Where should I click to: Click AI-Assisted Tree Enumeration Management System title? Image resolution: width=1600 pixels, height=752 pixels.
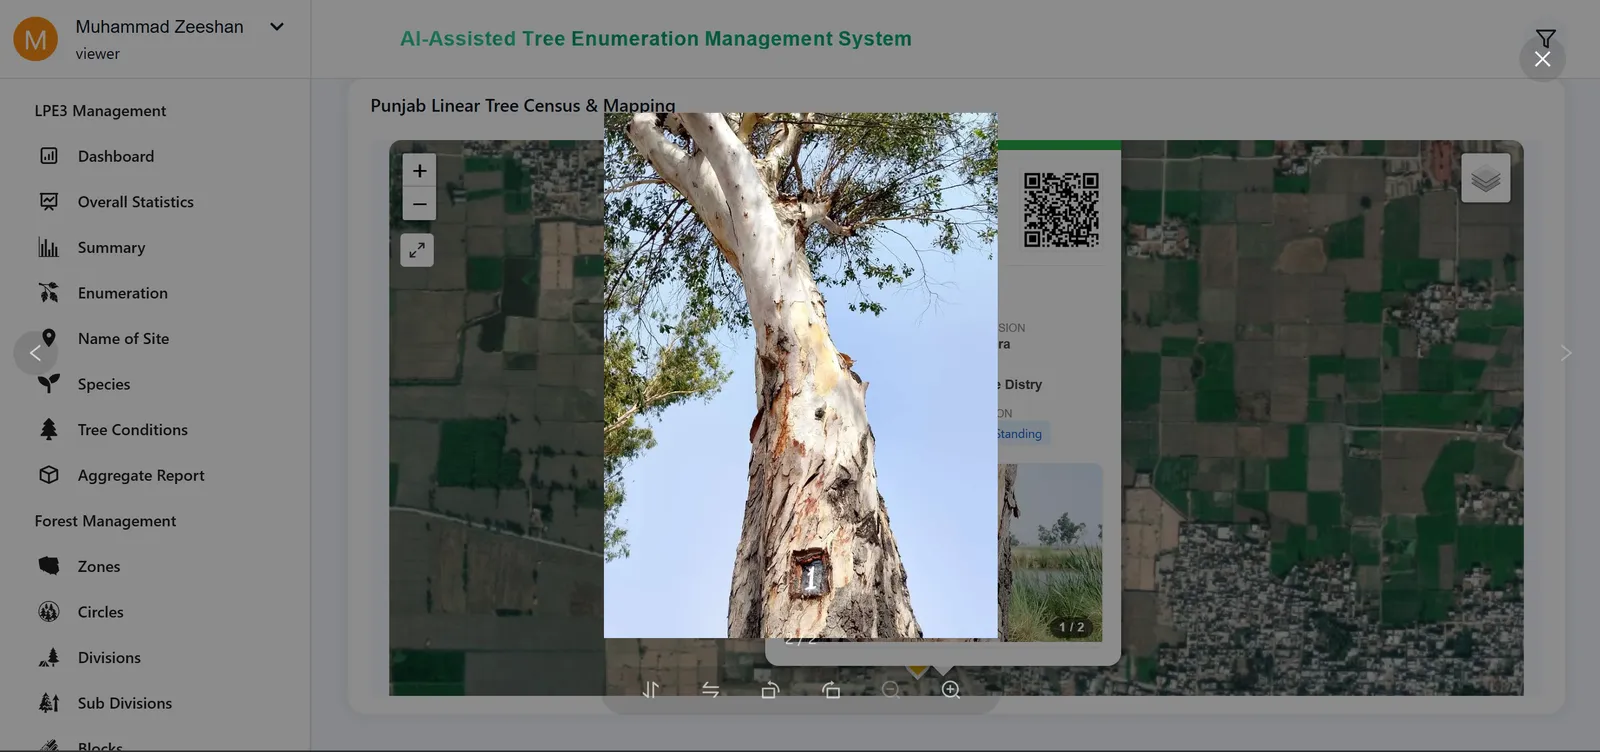[x=656, y=39]
